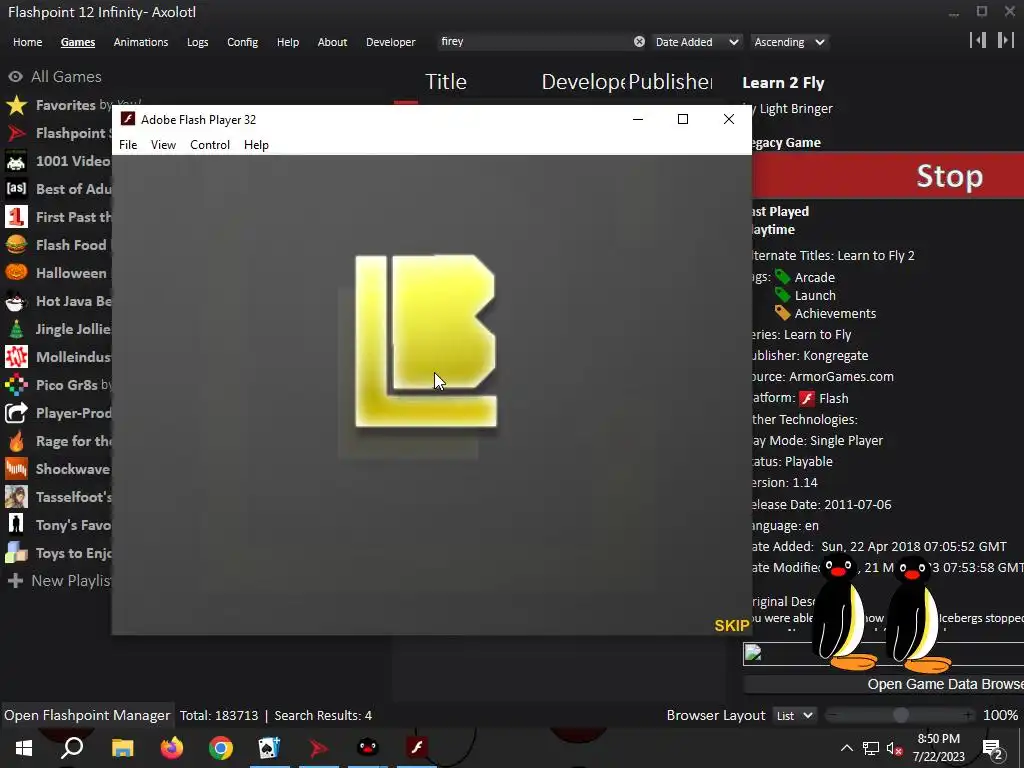Open Flash Player View menu
The image size is (1024, 768).
tap(163, 145)
